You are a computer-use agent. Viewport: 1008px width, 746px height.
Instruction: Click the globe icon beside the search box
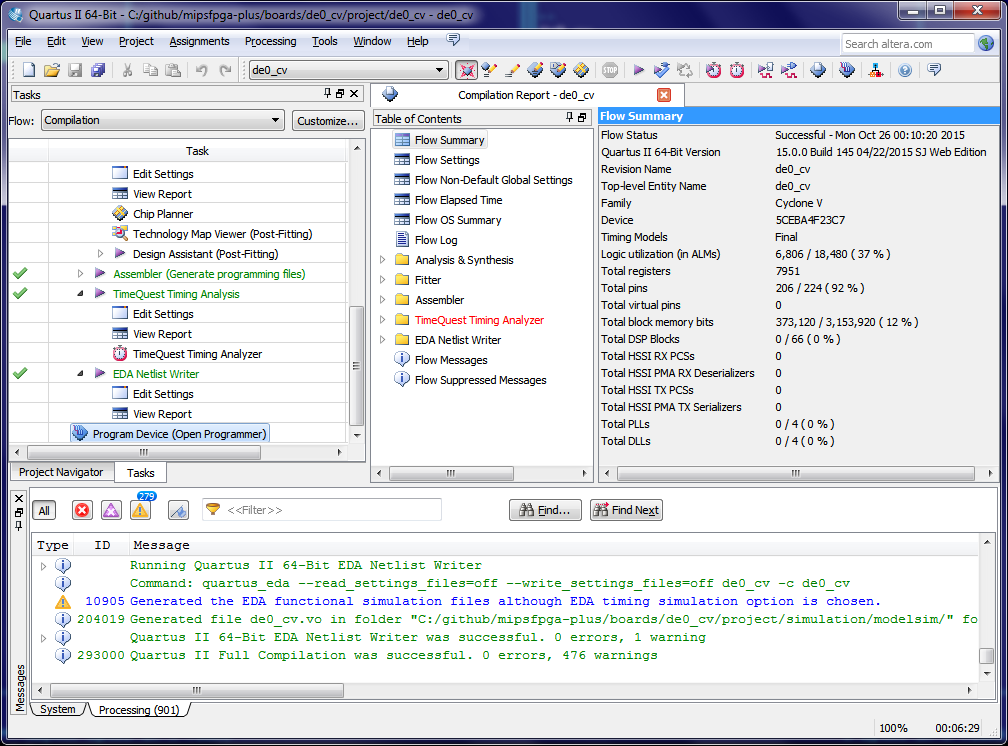tap(986, 44)
